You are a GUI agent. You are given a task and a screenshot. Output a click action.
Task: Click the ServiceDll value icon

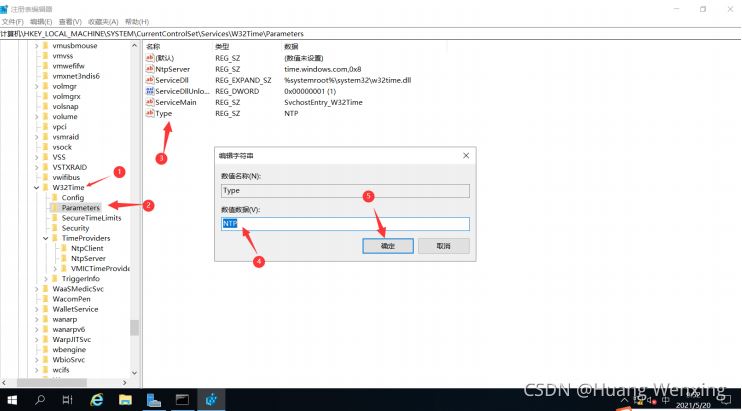click(x=150, y=80)
